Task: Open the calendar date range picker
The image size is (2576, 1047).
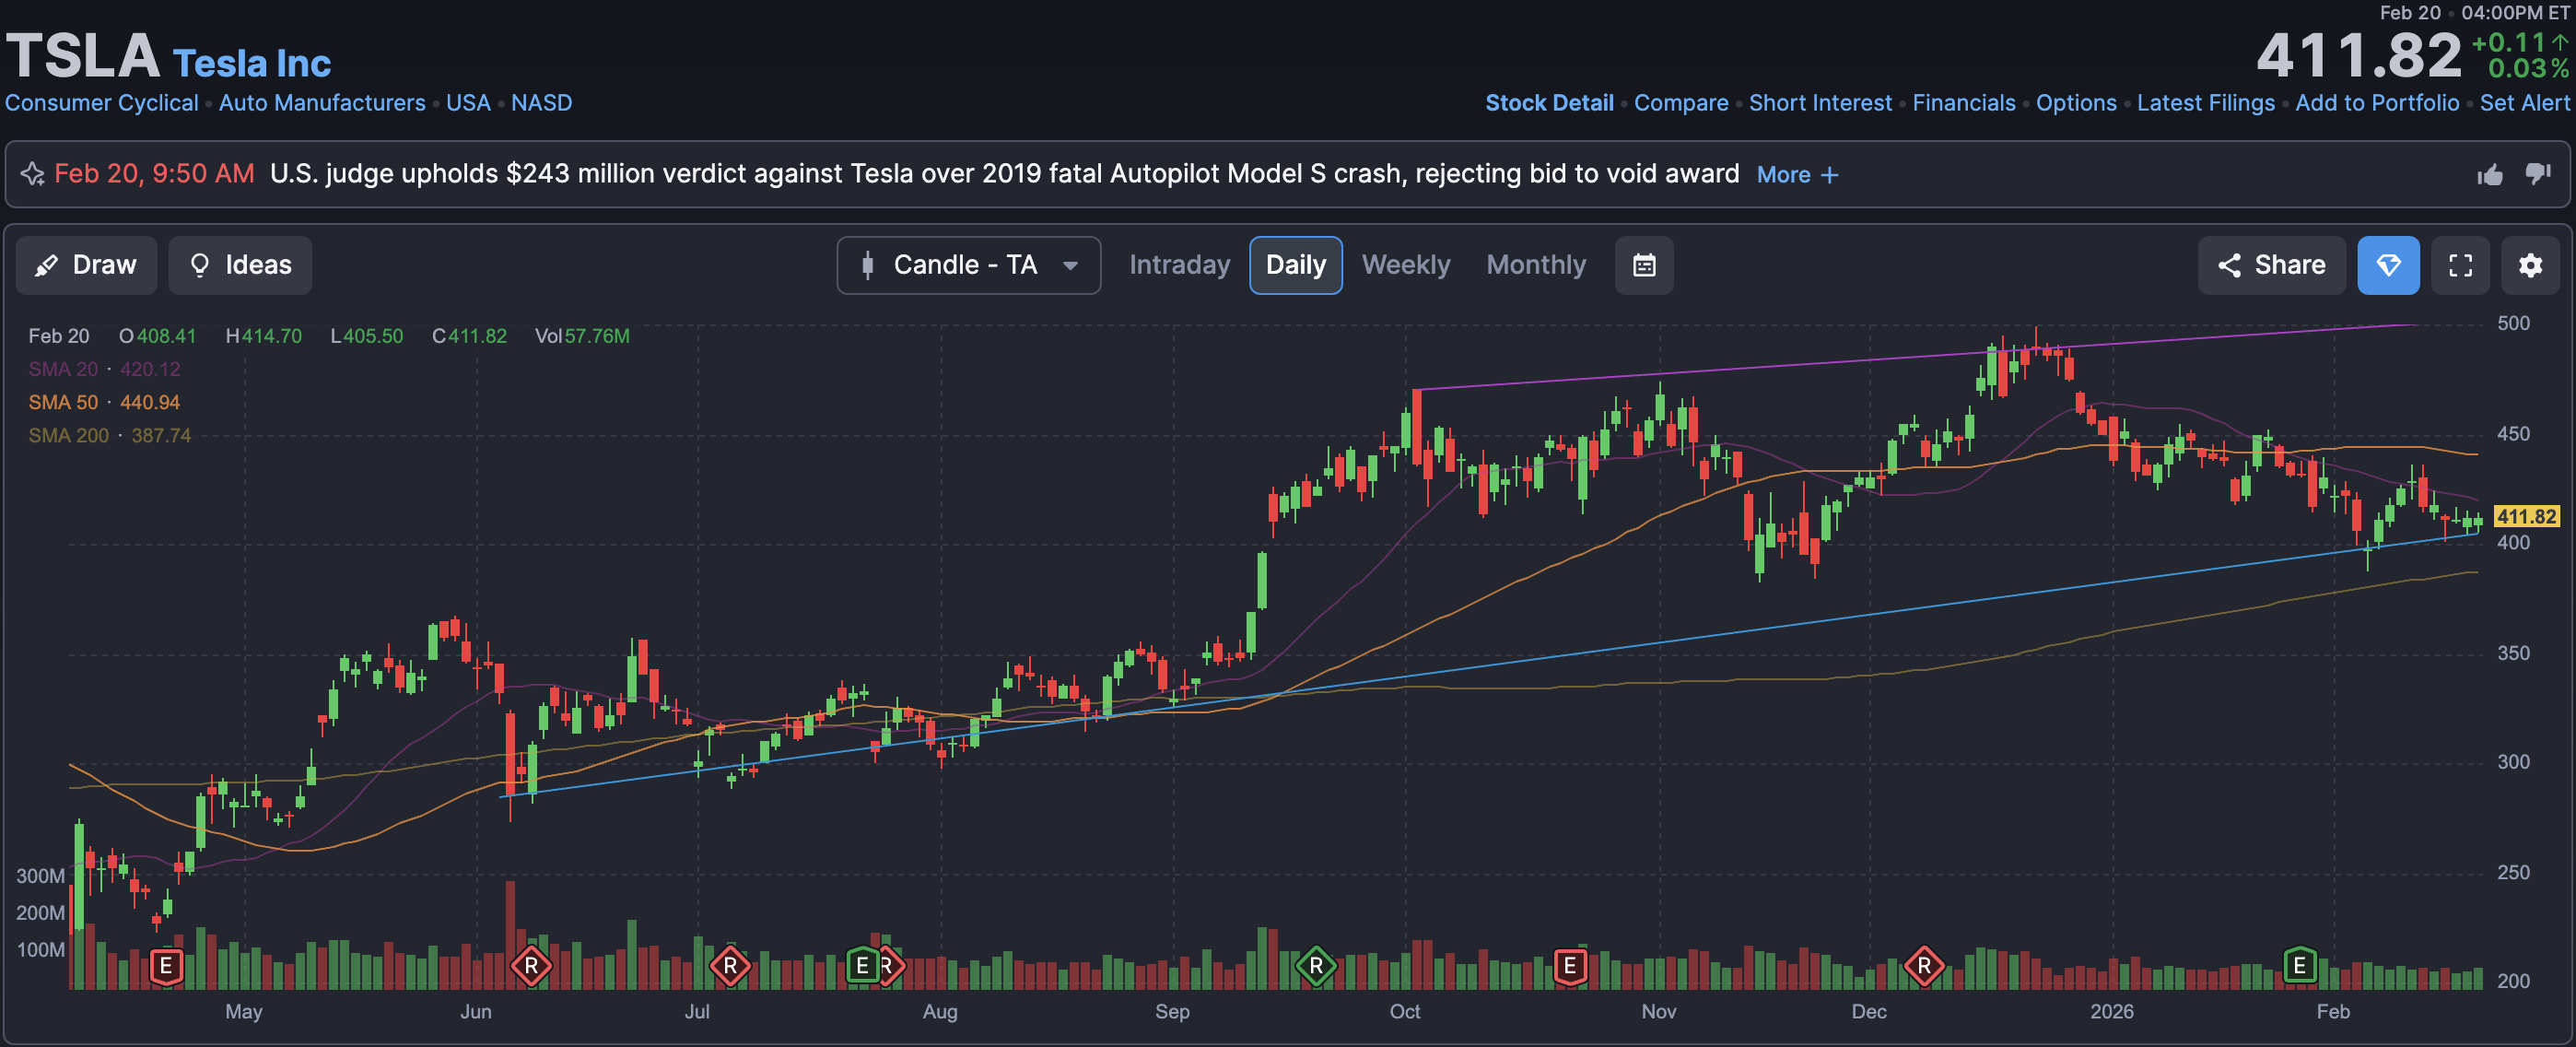Action: point(1644,265)
